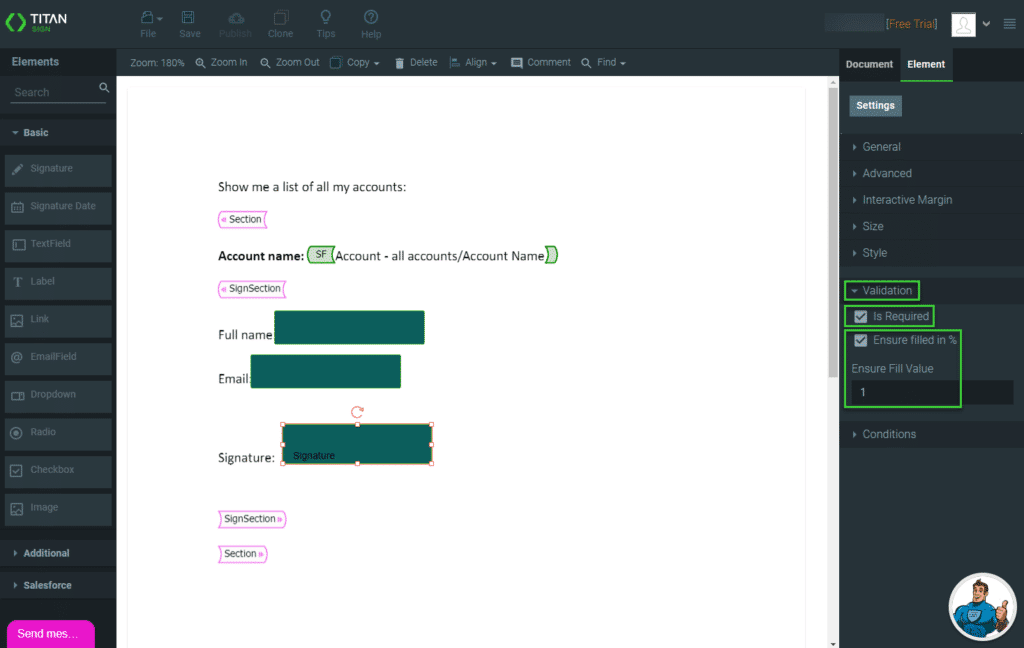Click the Ensure Fill Value input field
Image resolution: width=1024 pixels, height=648 pixels.
(x=930, y=392)
